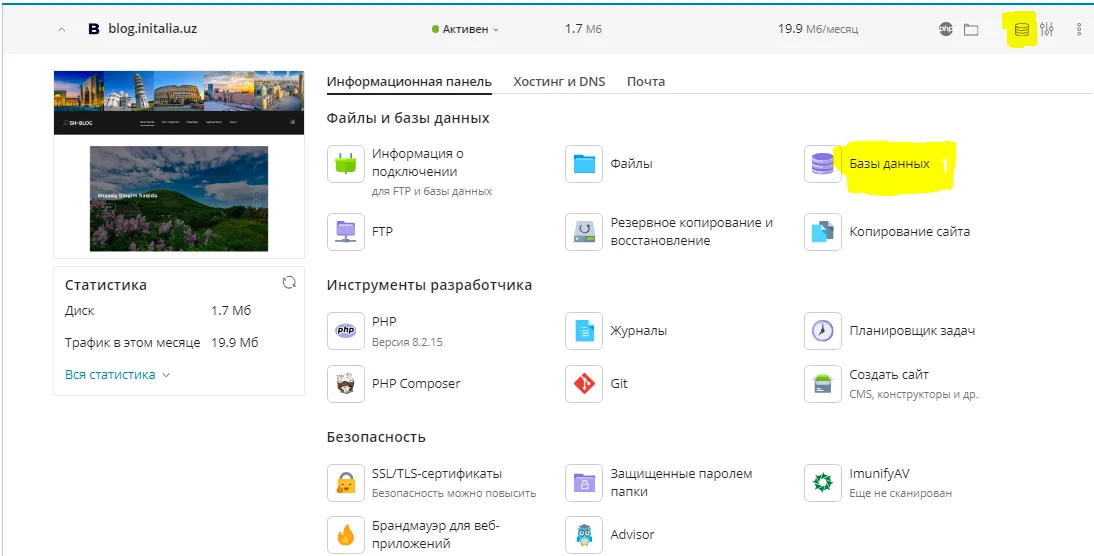
Task: Open the Advisor owl icon
Action: (x=583, y=535)
